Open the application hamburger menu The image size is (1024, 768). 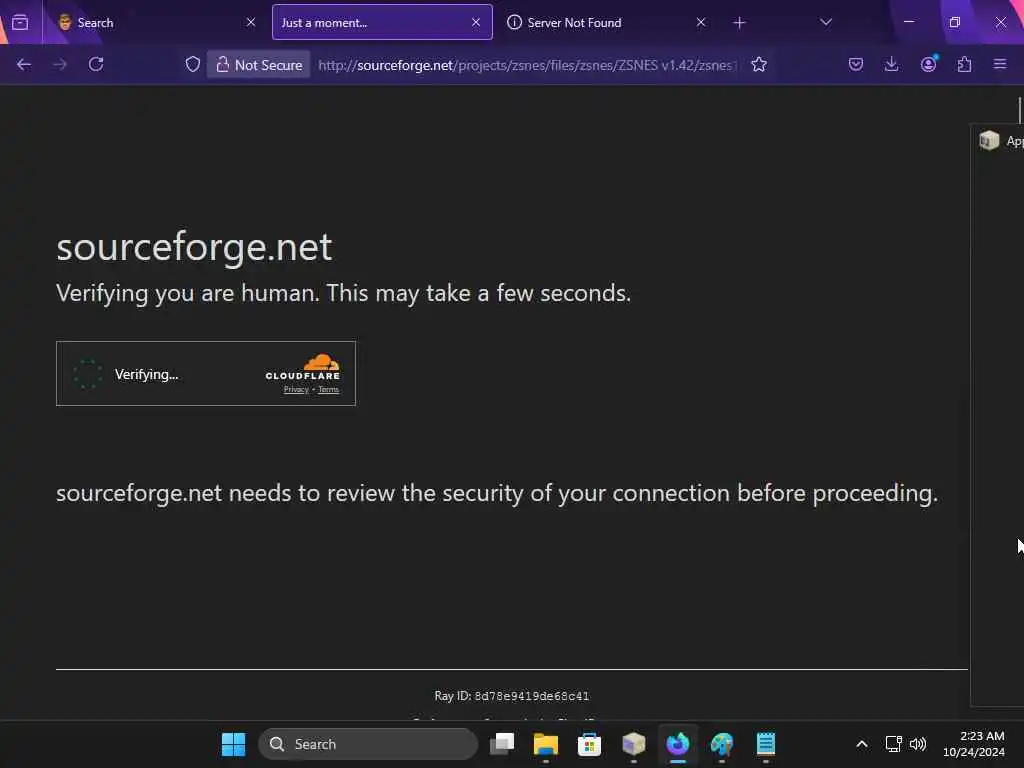1000,64
